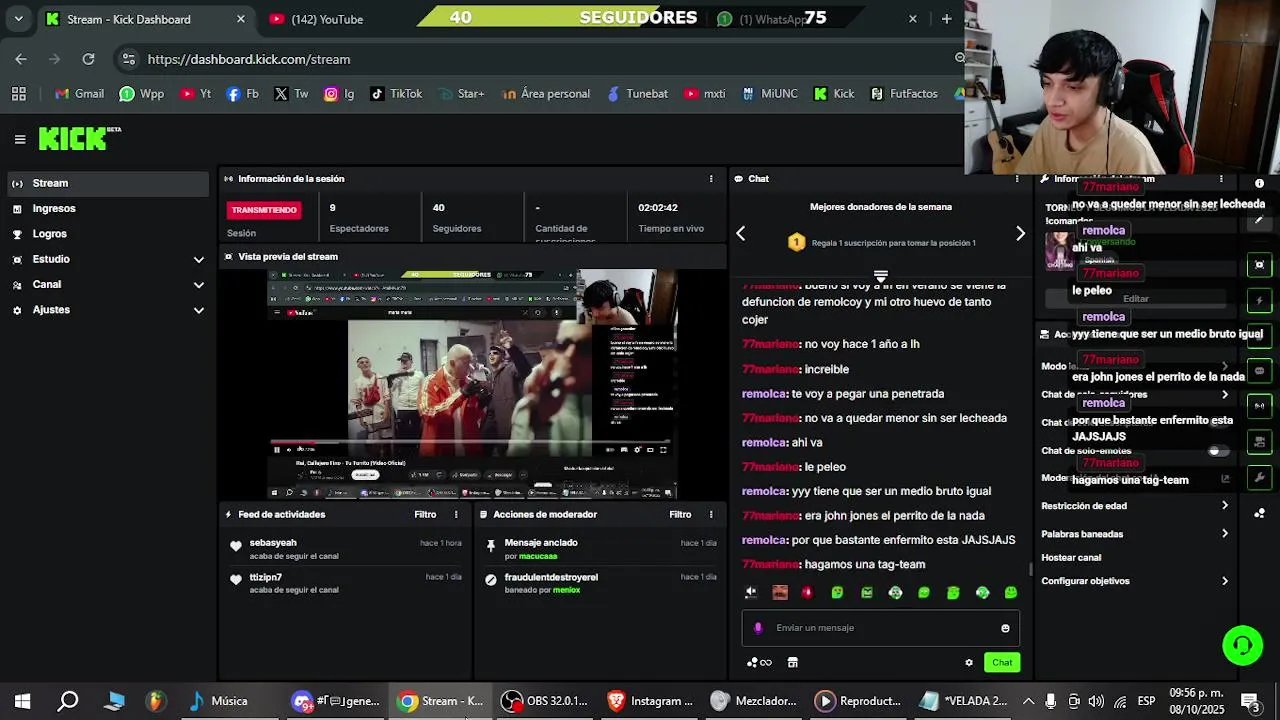Click sebasyeah follow activity entry

pyautogui.click(x=346, y=549)
